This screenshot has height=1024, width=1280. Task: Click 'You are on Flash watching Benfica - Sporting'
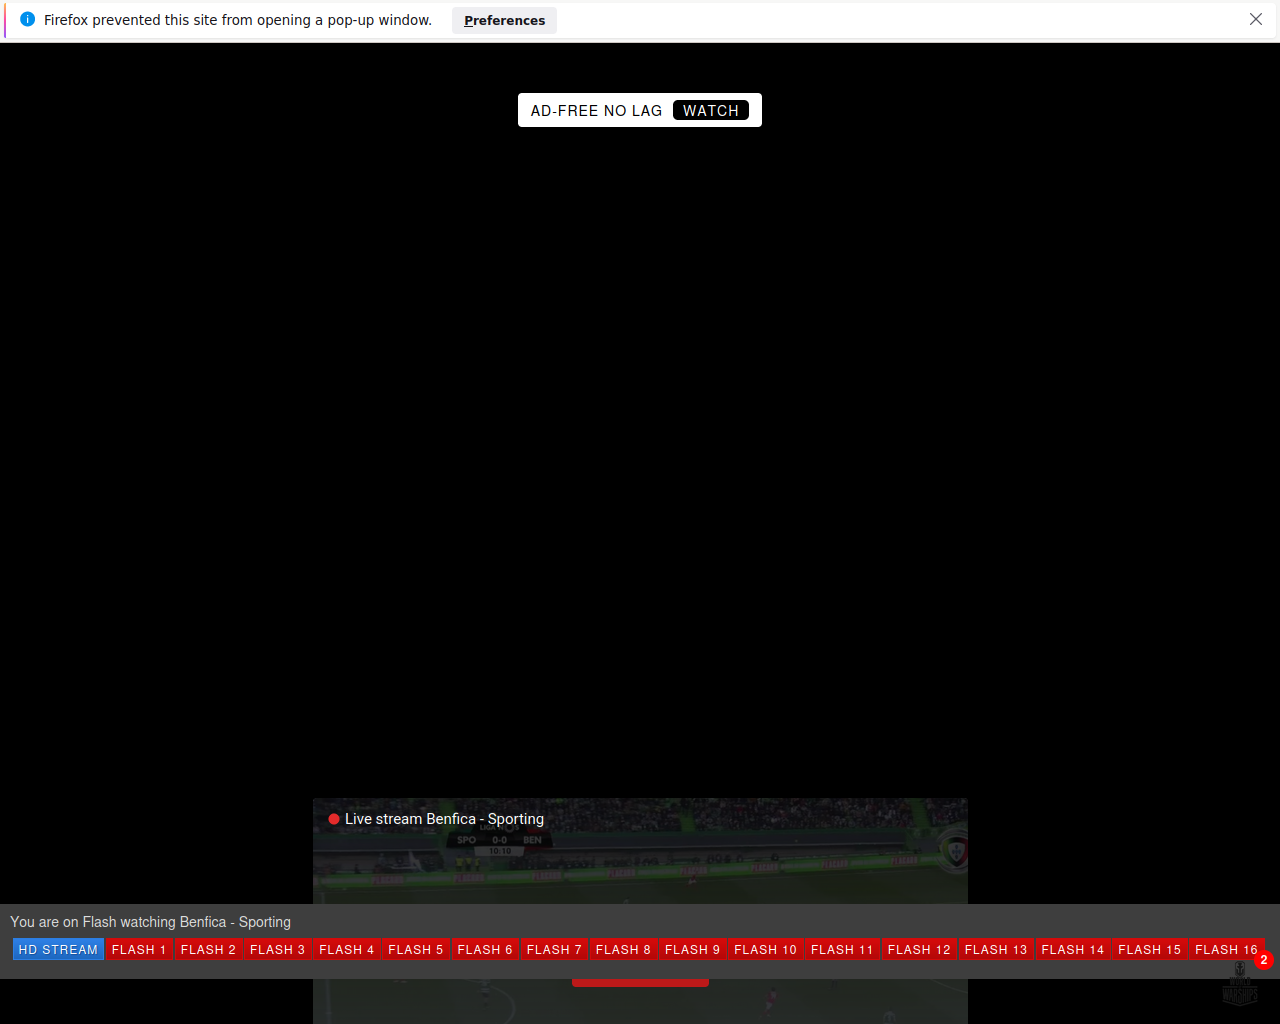point(150,922)
